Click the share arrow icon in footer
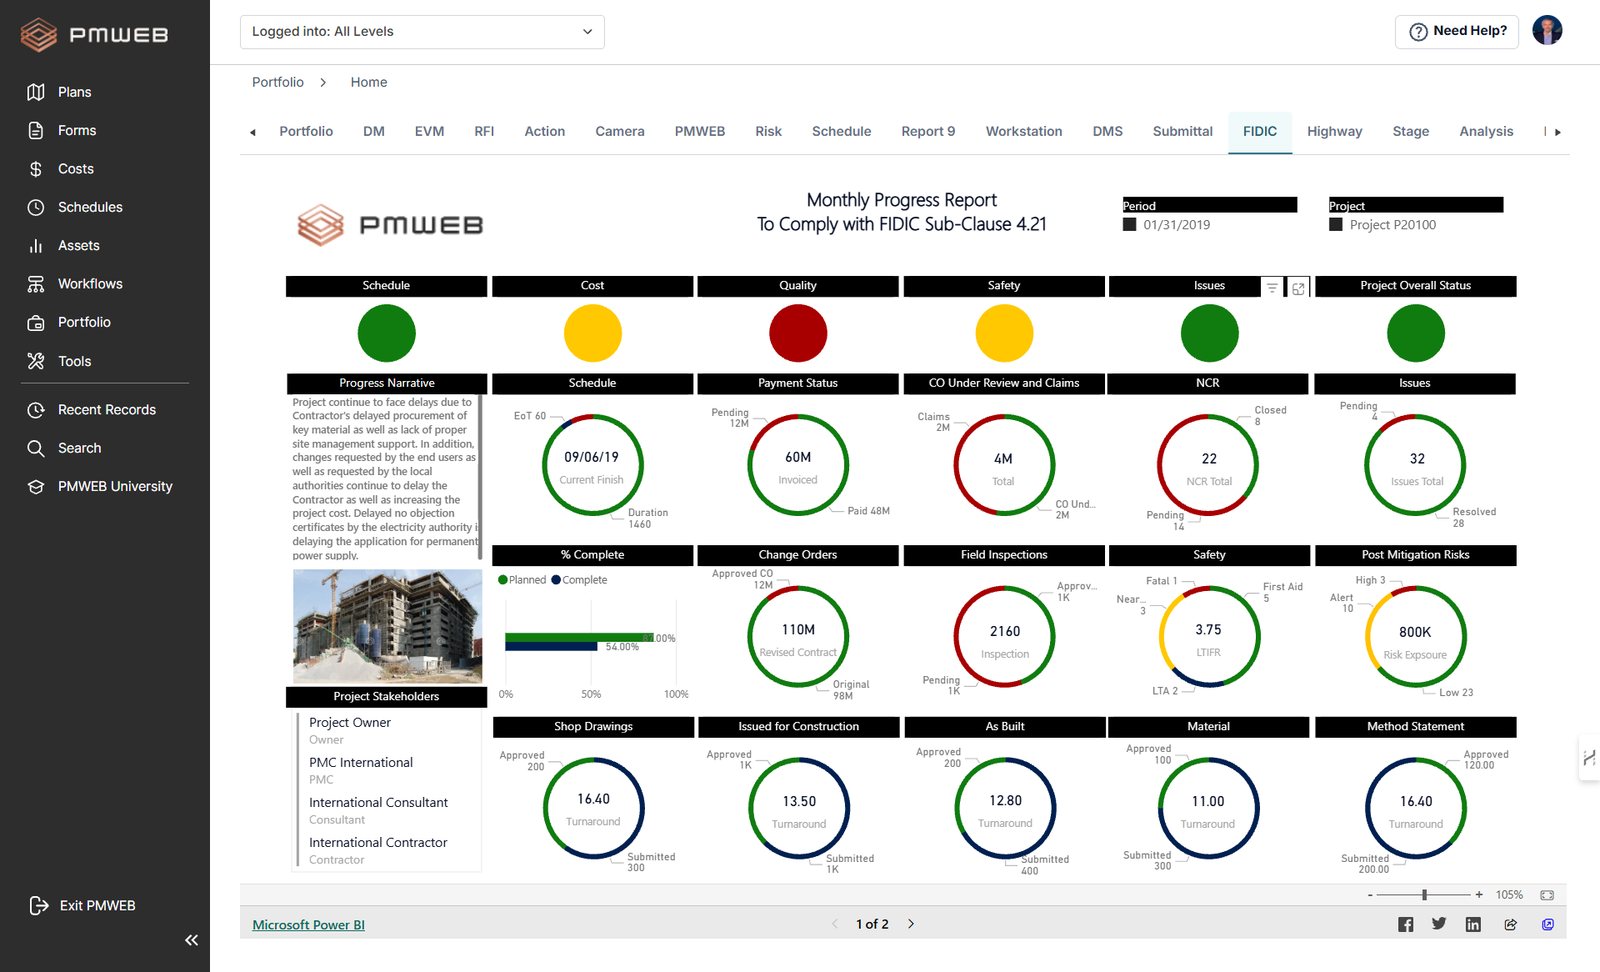The image size is (1600, 972). coord(1510,924)
